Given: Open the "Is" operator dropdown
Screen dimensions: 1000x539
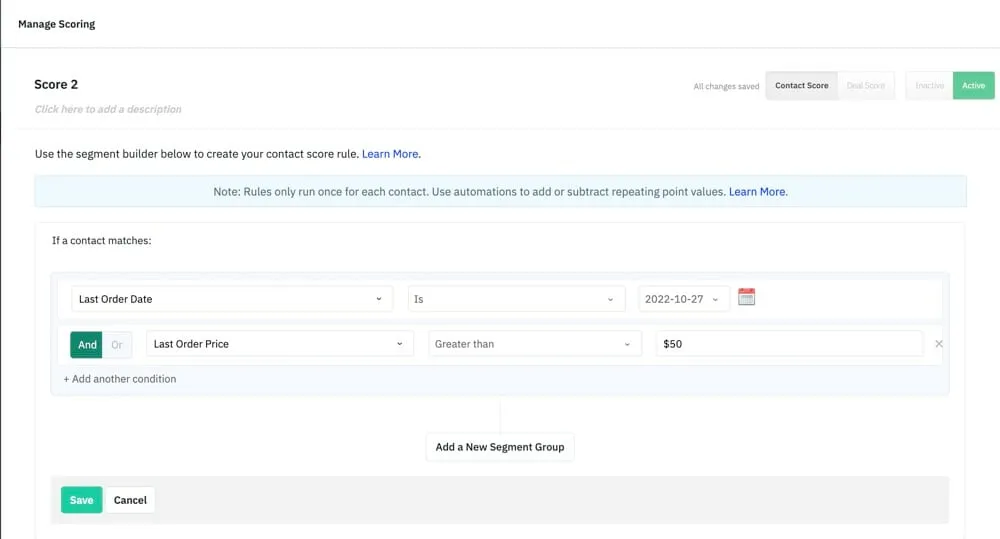Looking at the screenshot, I should click(x=514, y=299).
